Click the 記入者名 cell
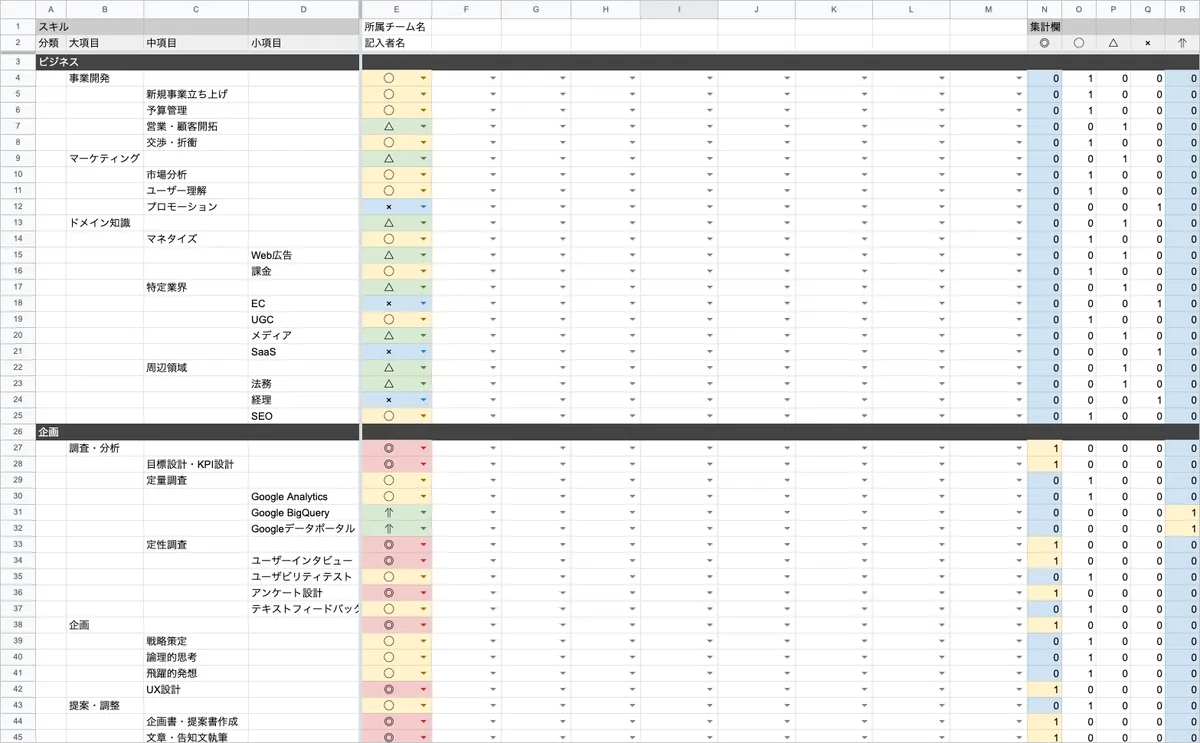 coord(396,43)
